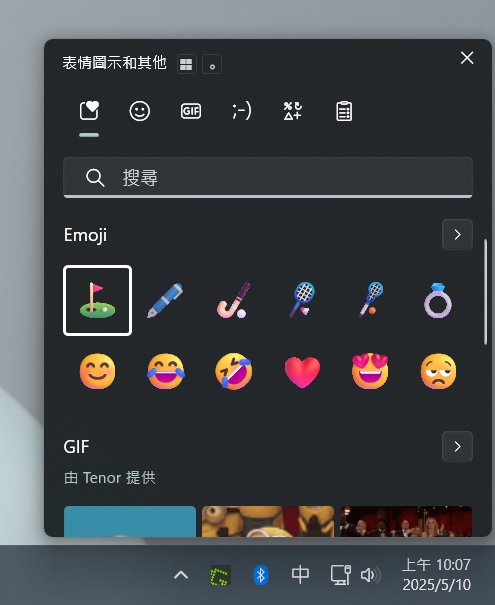Expand the GIF section arrow
Image resolution: width=495 pixels, height=605 pixels.
click(457, 446)
